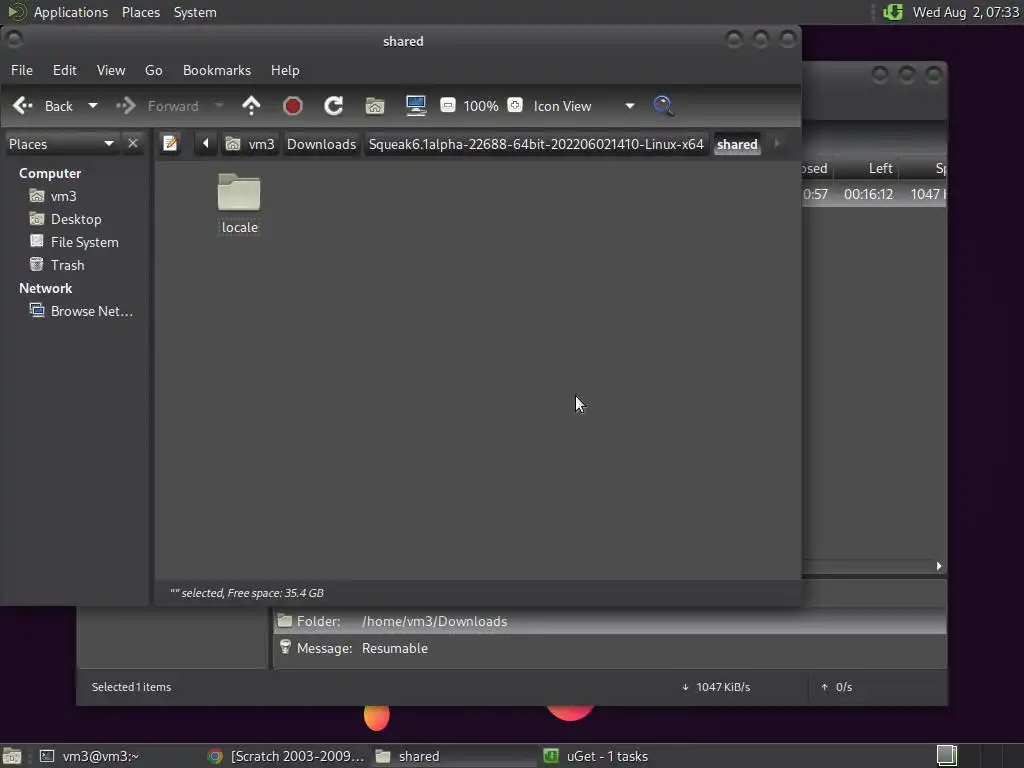Open Back history dropdown arrow
The height and width of the screenshot is (768, 1024).
click(93, 106)
